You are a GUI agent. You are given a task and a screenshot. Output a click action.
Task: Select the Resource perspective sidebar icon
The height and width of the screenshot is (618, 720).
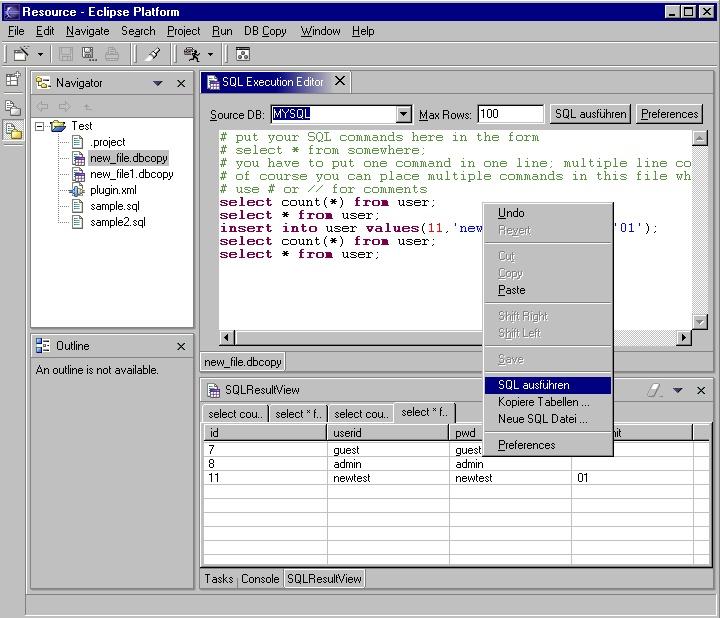point(13,131)
